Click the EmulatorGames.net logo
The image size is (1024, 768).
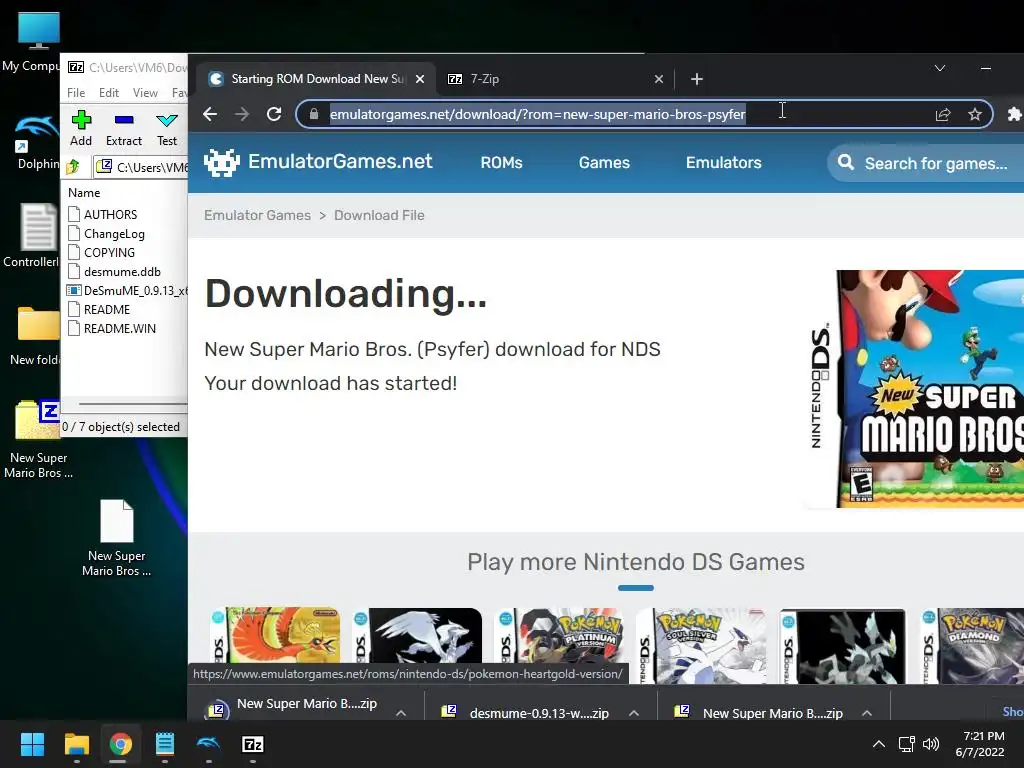(x=318, y=162)
